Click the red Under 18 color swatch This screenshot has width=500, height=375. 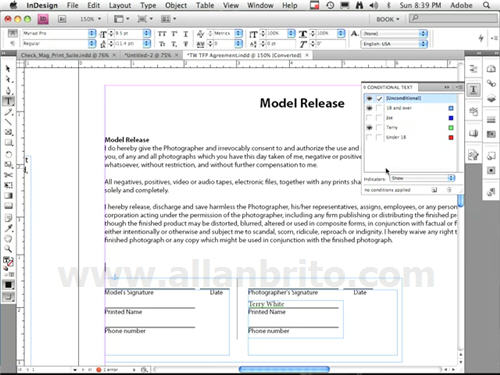tap(451, 137)
